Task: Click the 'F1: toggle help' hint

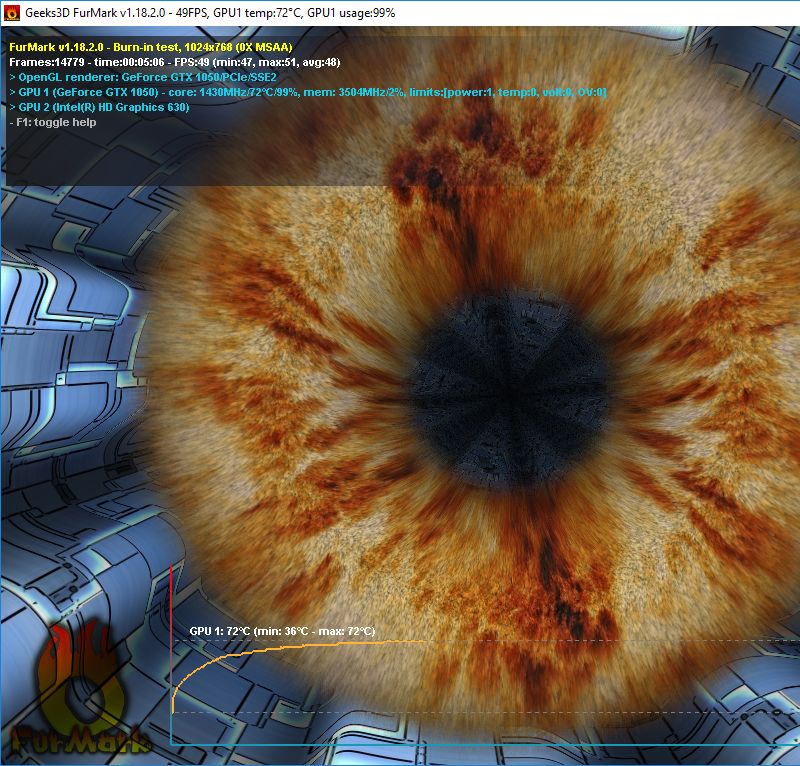Action: pos(53,122)
